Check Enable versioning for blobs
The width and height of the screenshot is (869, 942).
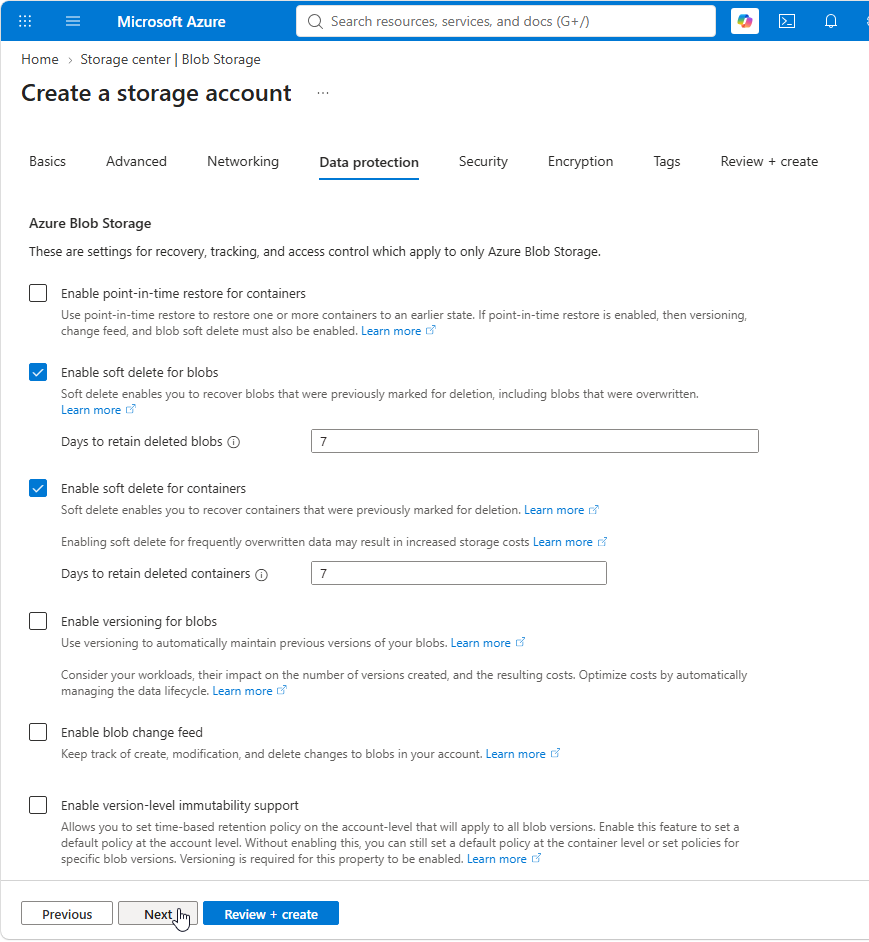[x=38, y=621]
